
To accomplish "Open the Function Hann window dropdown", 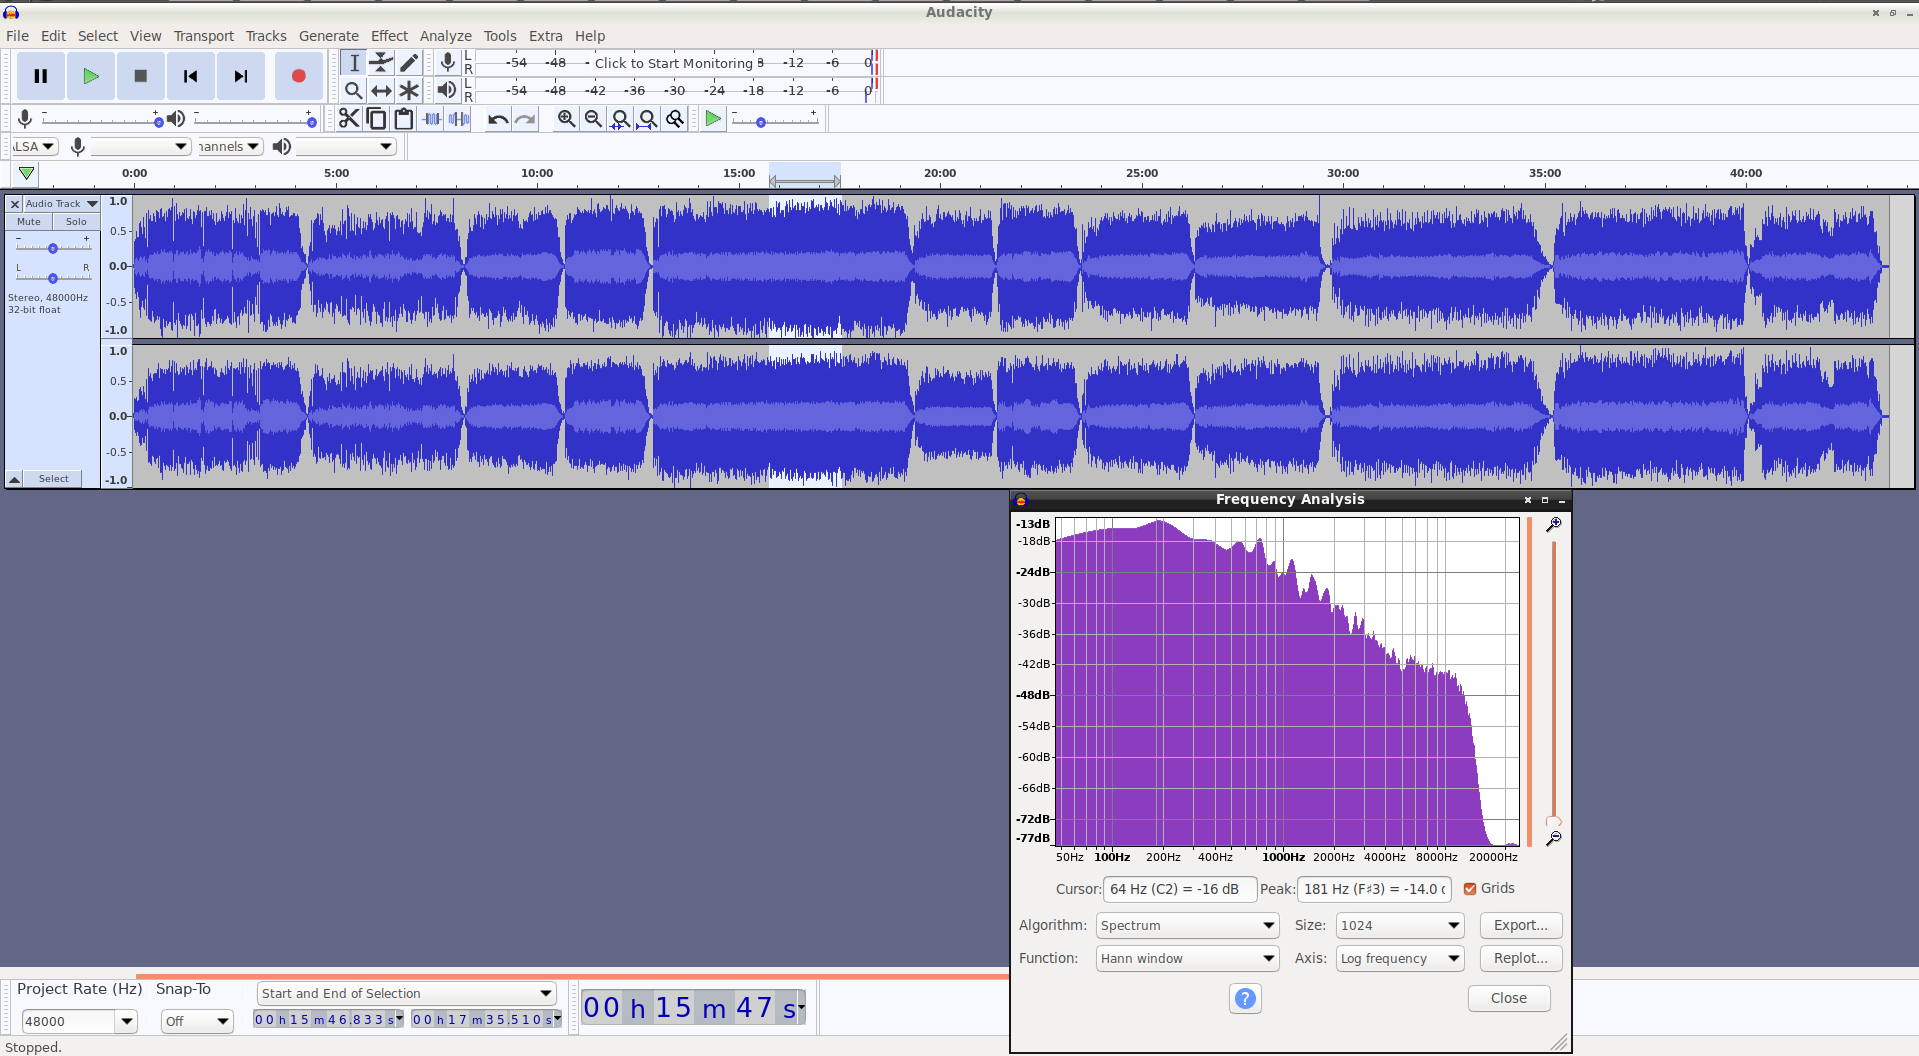I will pos(1187,958).
